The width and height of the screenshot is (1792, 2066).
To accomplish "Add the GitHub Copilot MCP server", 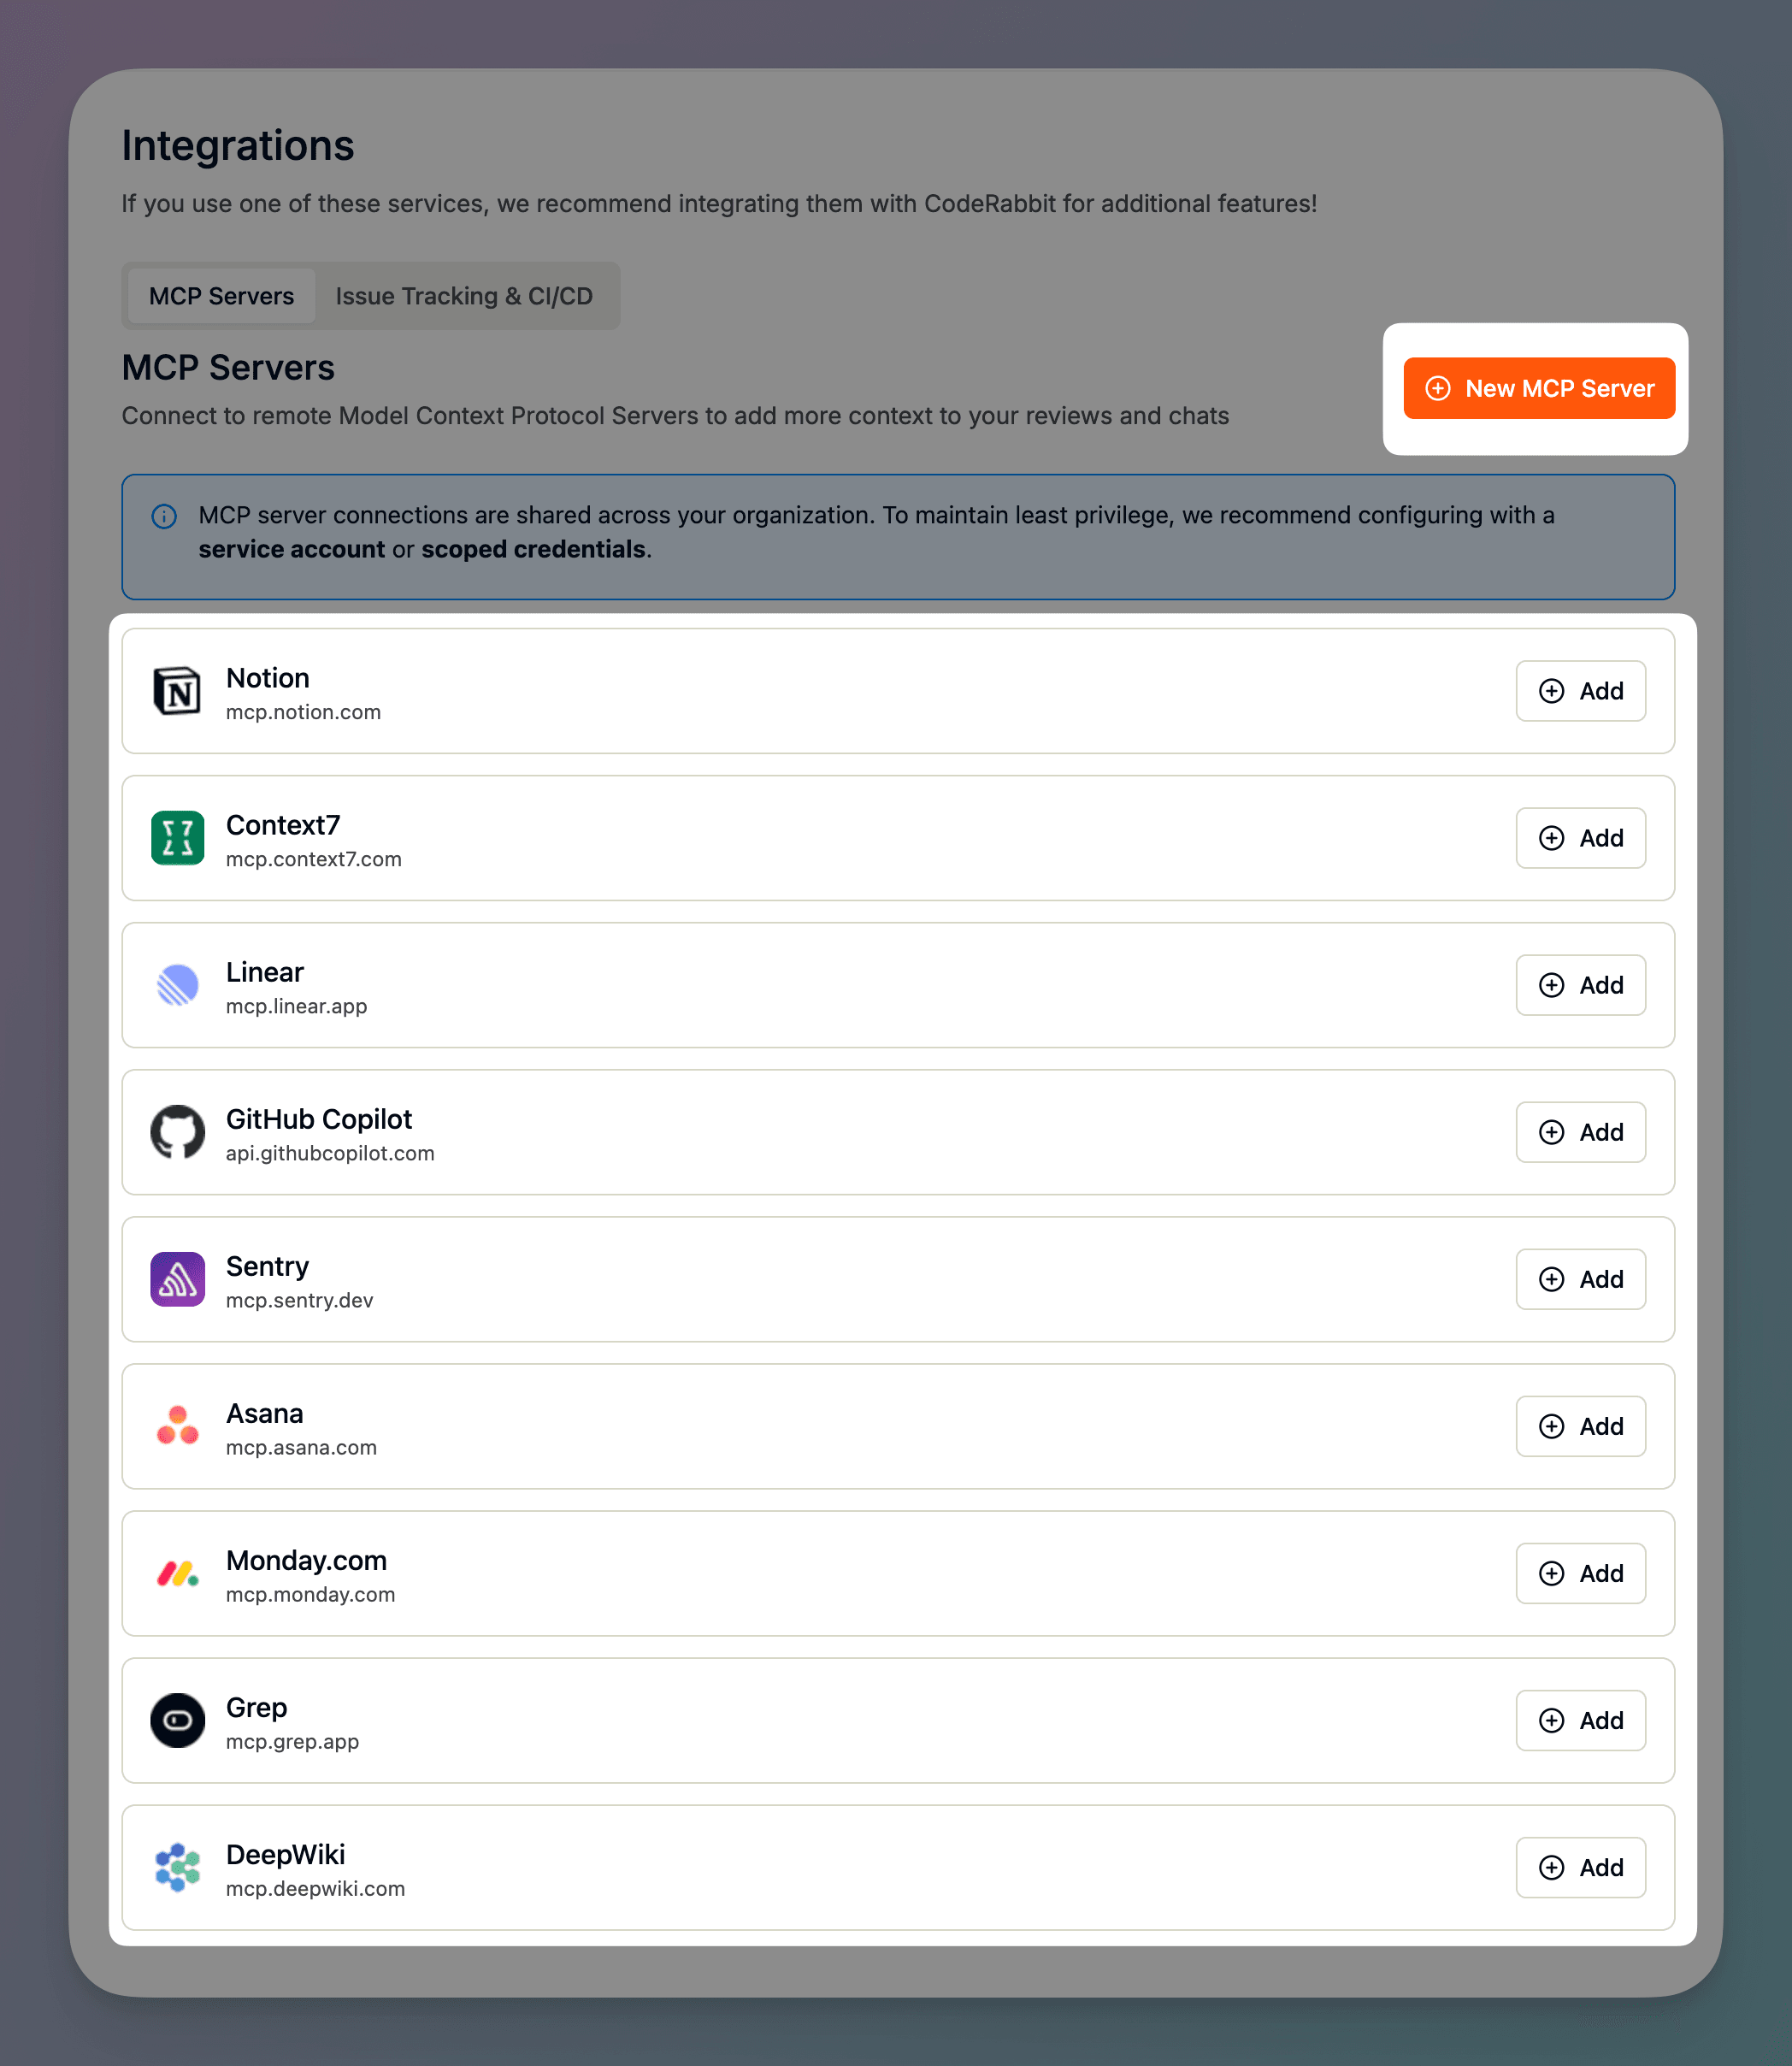I will [1580, 1132].
